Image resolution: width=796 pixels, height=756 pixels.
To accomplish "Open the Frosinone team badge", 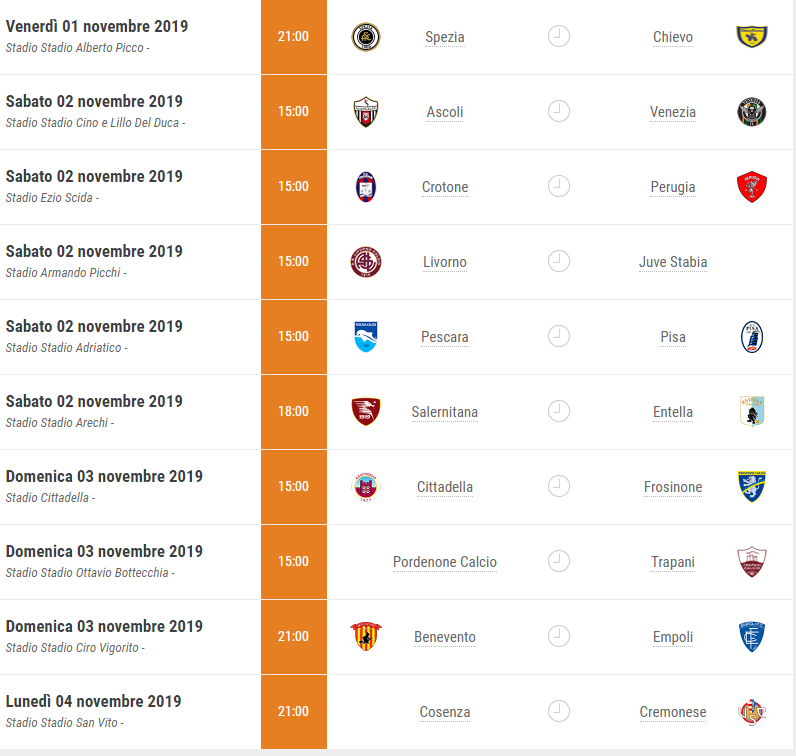I will tap(751, 486).
